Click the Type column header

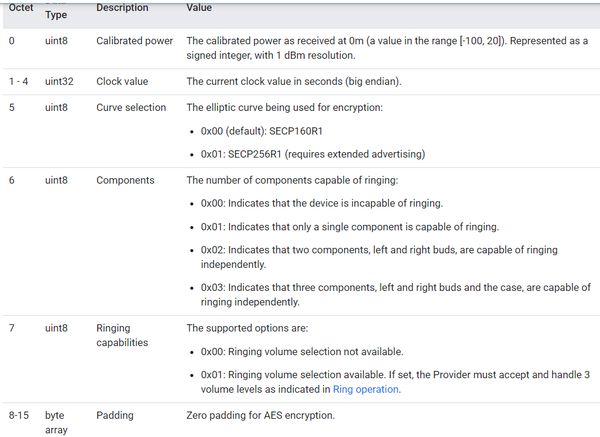click(x=56, y=15)
